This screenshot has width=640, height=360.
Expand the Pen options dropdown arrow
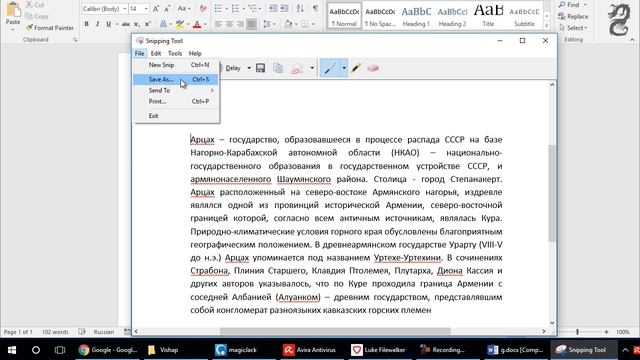343,69
